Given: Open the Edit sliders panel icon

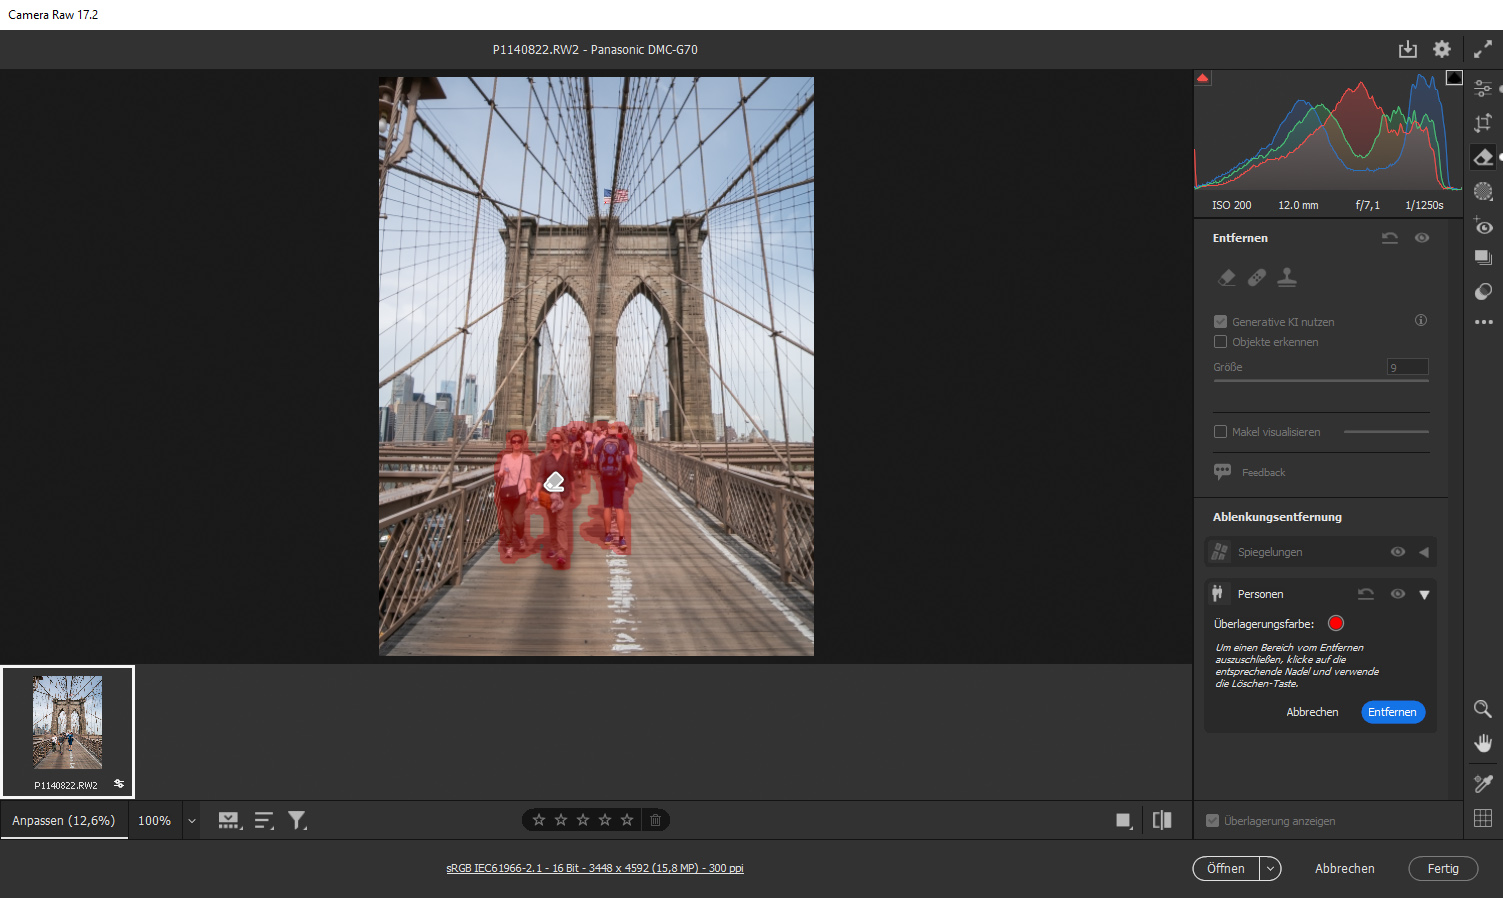Looking at the screenshot, I should click(1483, 89).
